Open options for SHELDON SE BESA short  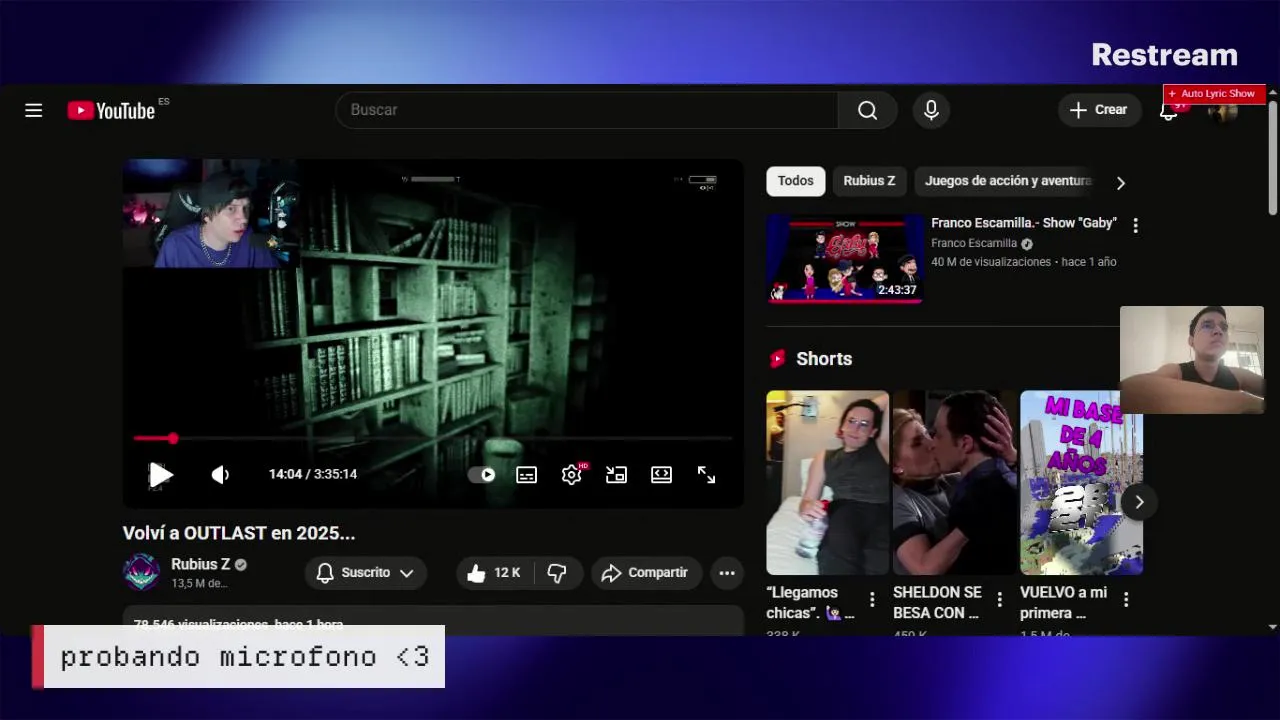tap(999, 600)
